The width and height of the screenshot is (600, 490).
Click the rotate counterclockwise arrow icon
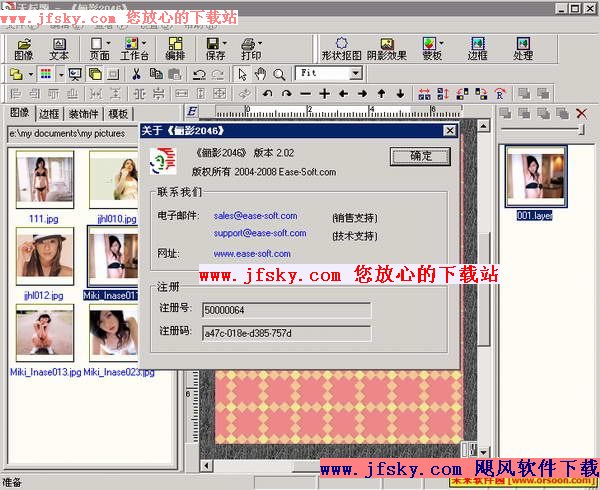pyautogui.click(x=267, y=93)
